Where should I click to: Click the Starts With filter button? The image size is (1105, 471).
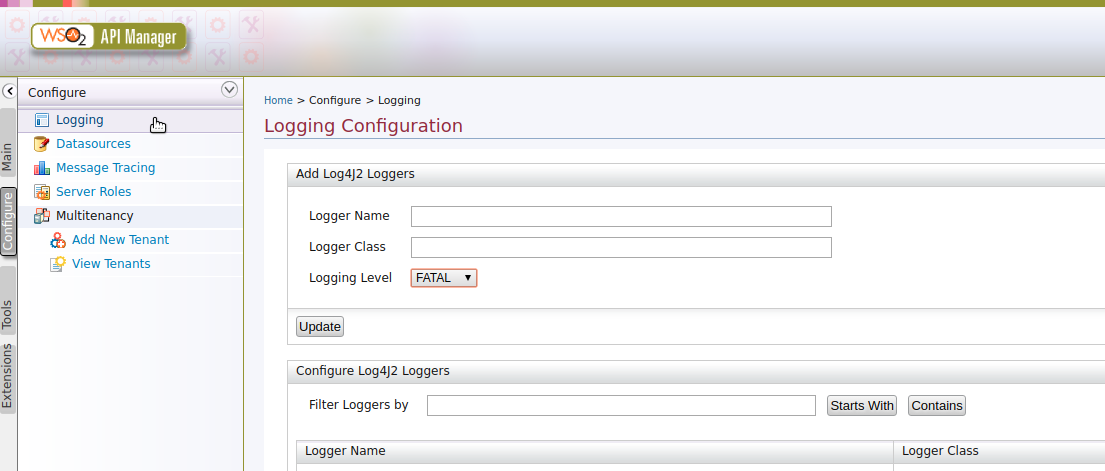click(862, 405)
